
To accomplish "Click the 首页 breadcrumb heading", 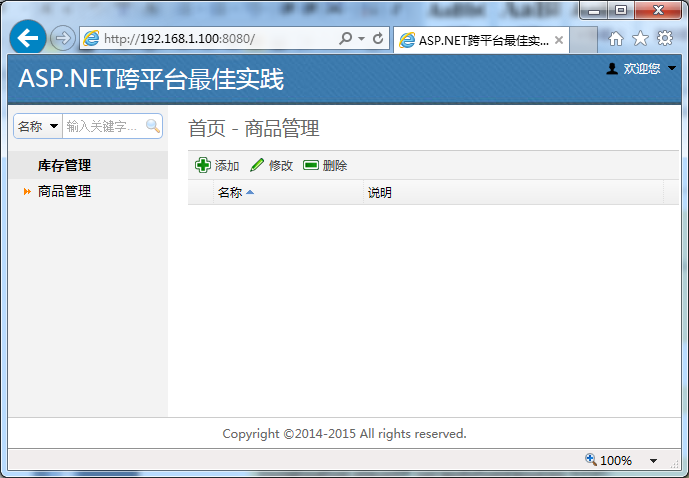I will click(207, 128).
